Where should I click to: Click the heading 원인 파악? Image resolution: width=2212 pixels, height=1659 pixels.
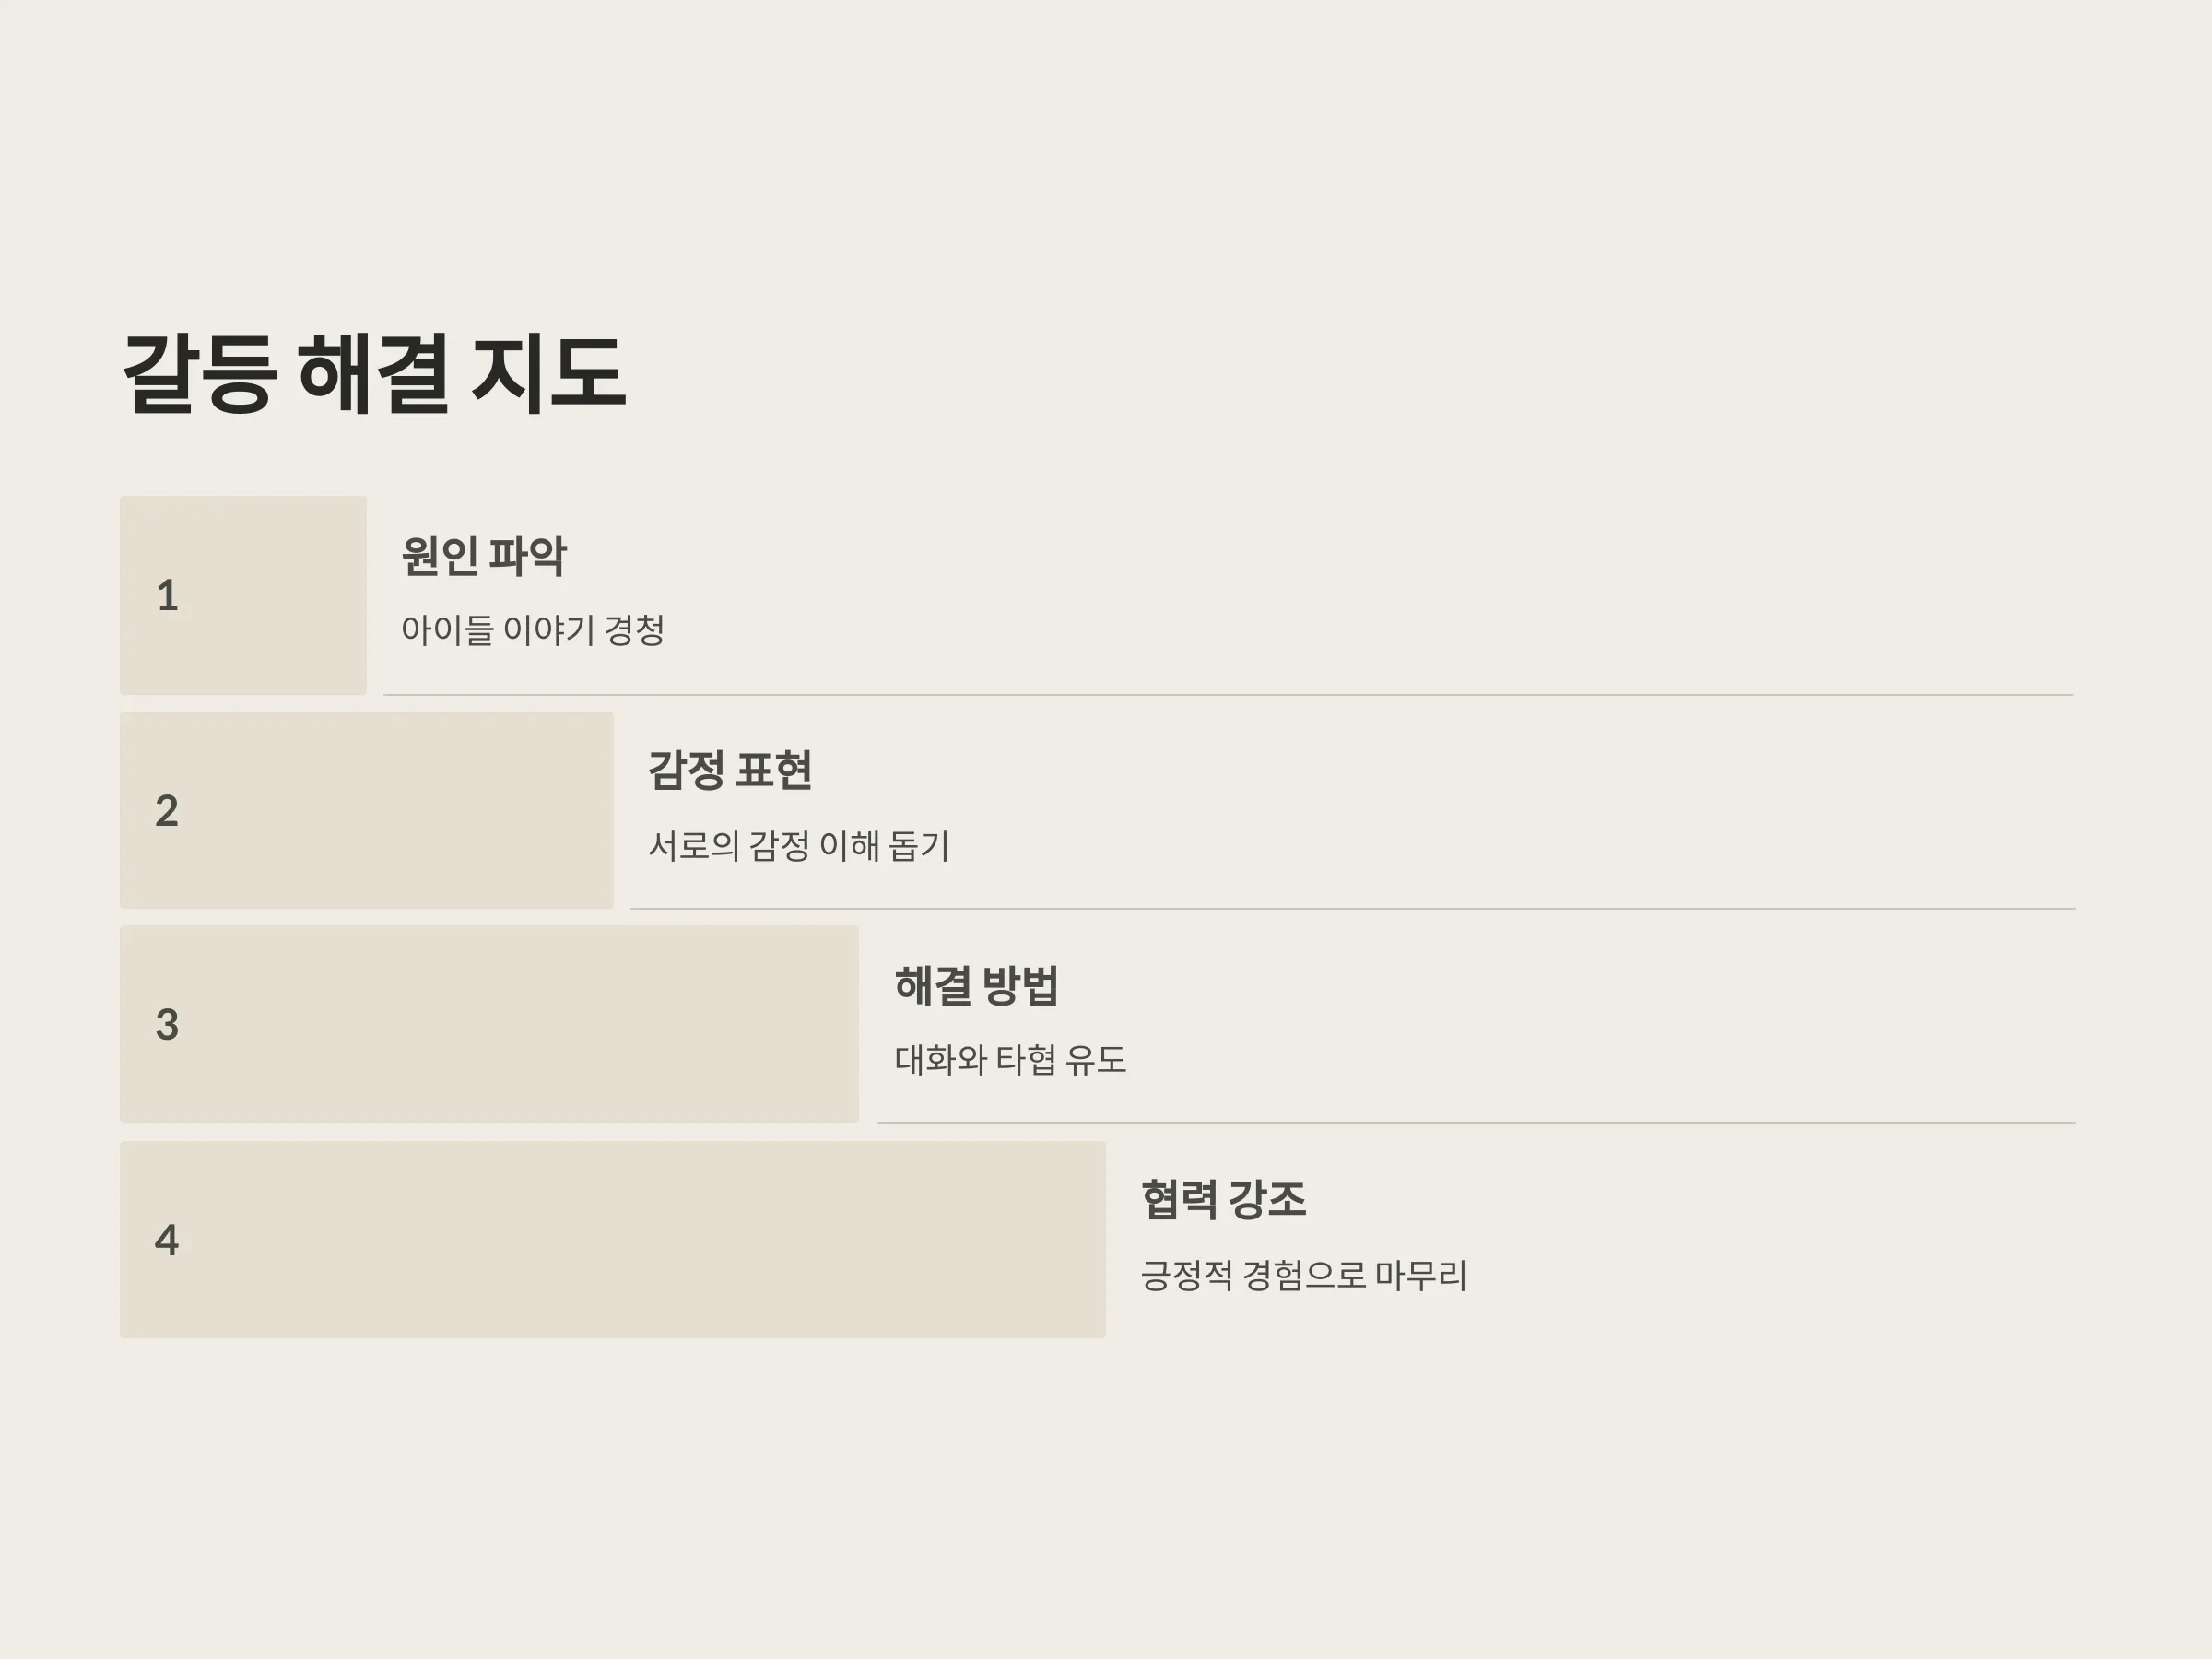click(484, 556)
